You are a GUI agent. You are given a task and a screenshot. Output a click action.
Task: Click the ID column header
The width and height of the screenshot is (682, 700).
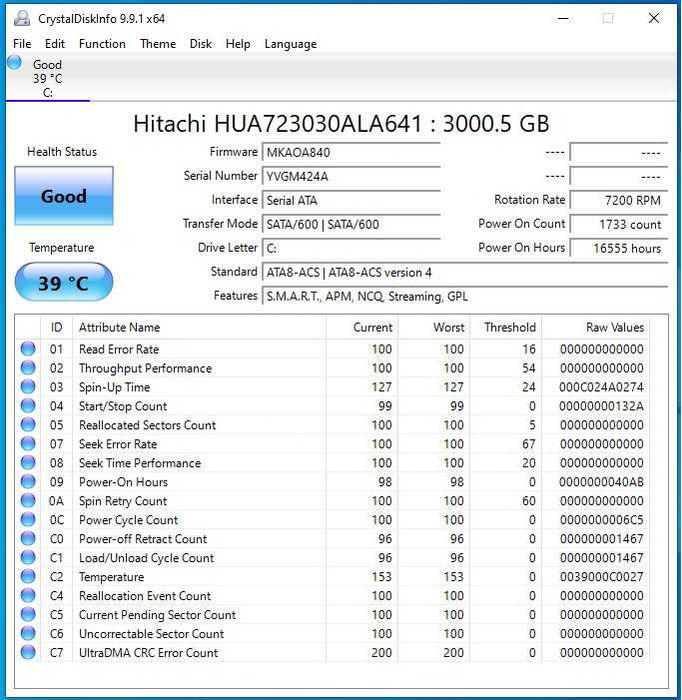[56, 327]
